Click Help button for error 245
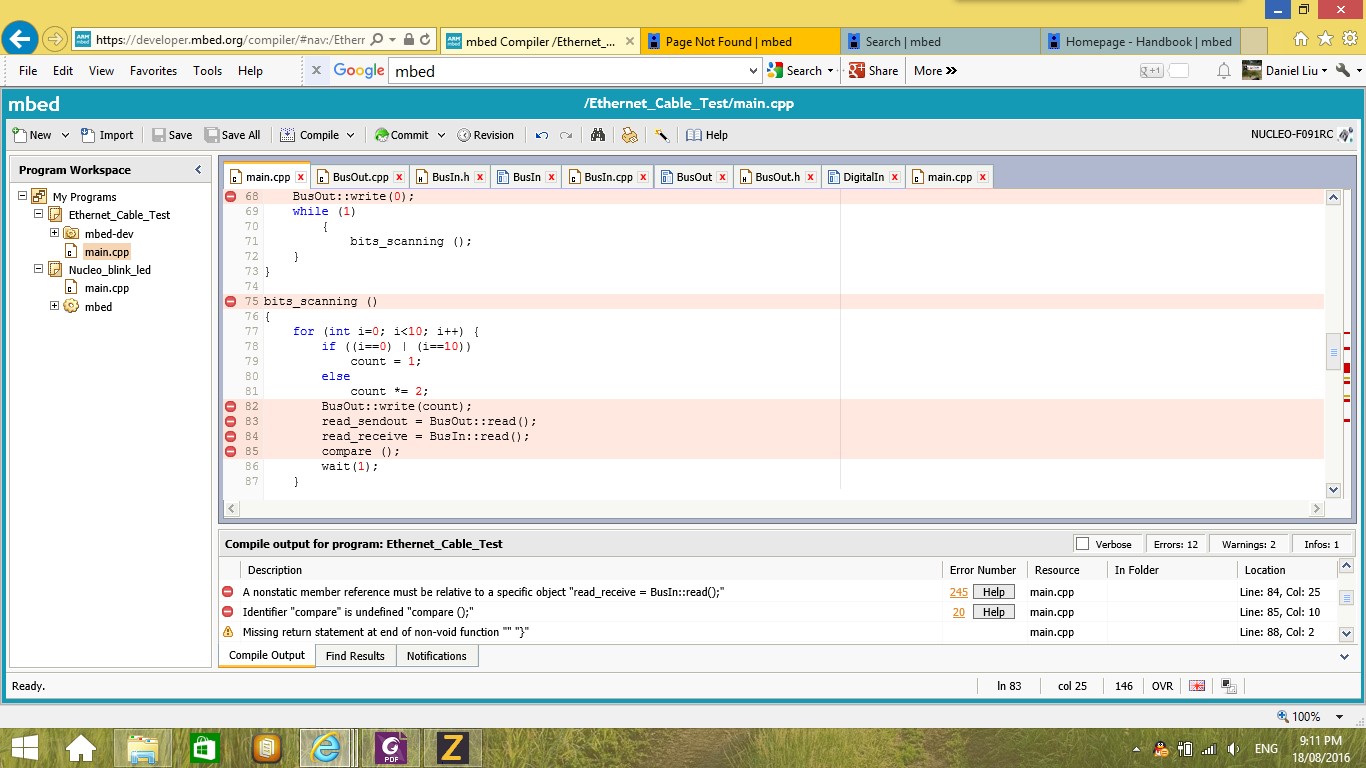1366x768 pixels. coord(993,592)
